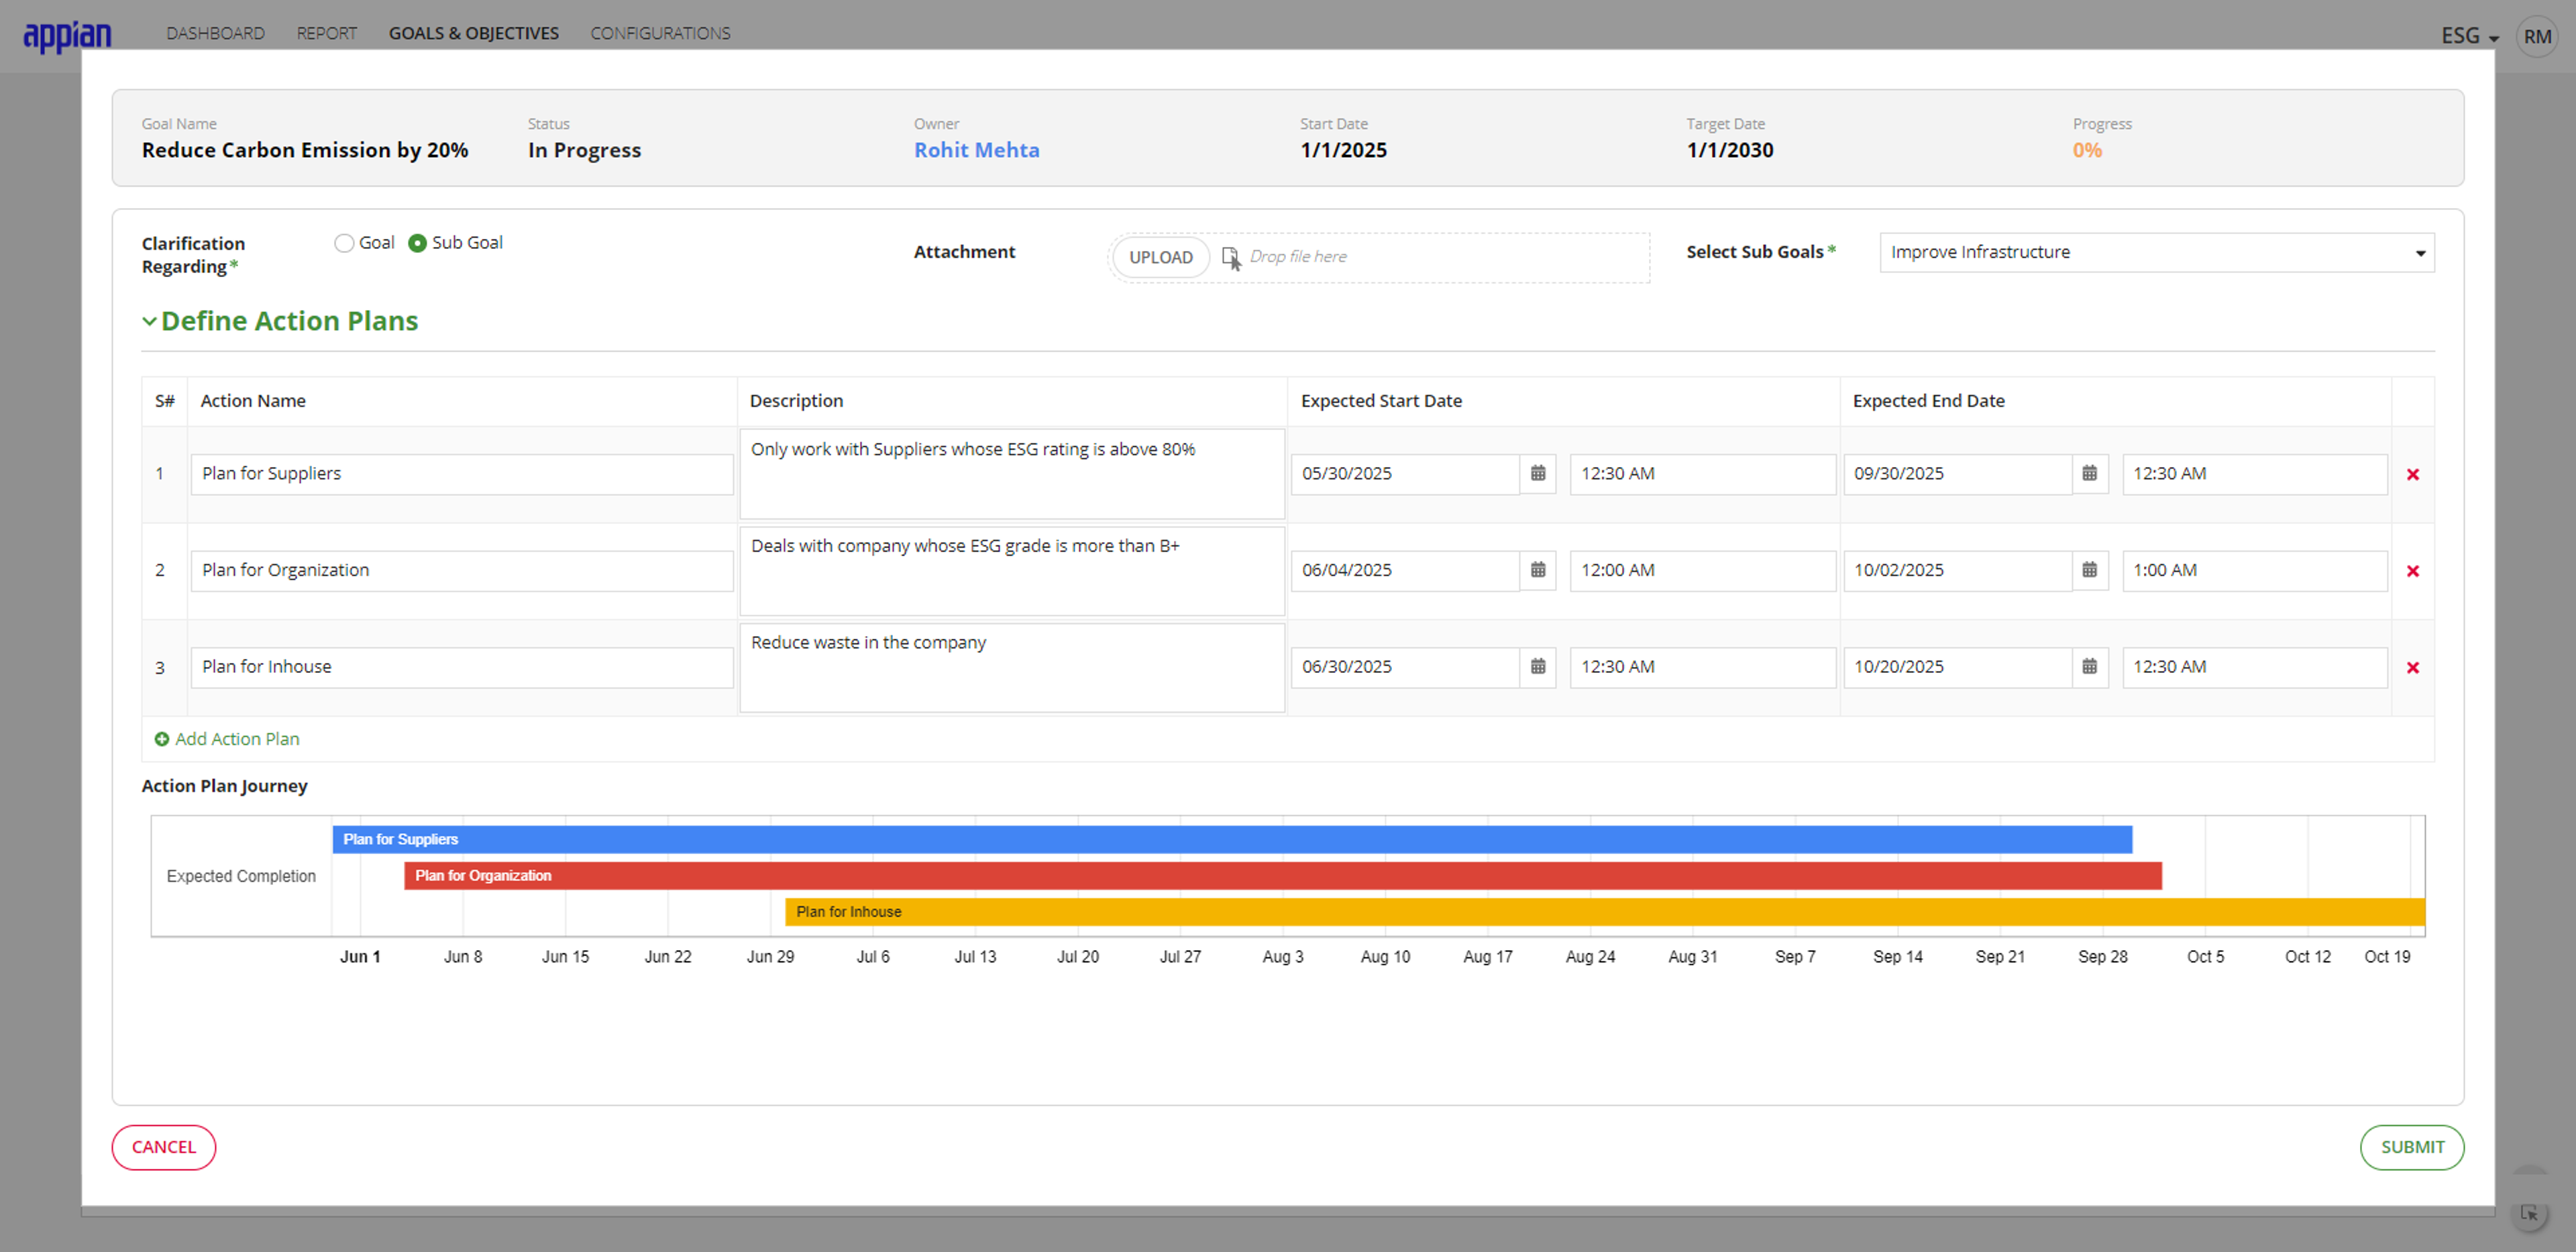Click the Plan for Suppliers action name field
The image size is (2576, 1252).
pyautogui.click(x=462, y=474)
